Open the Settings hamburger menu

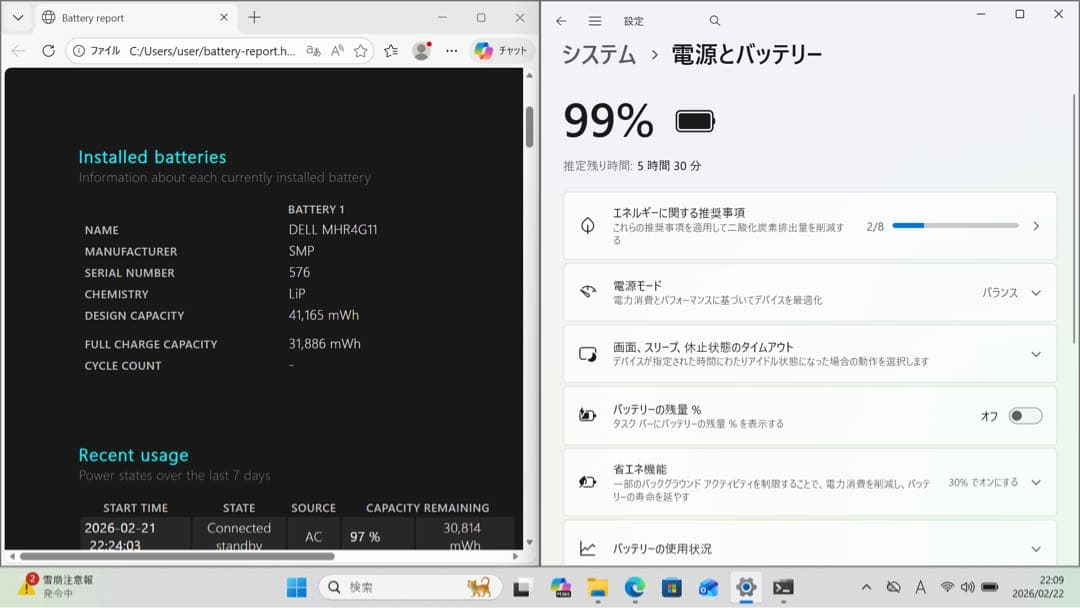click(x=594, y=20)
